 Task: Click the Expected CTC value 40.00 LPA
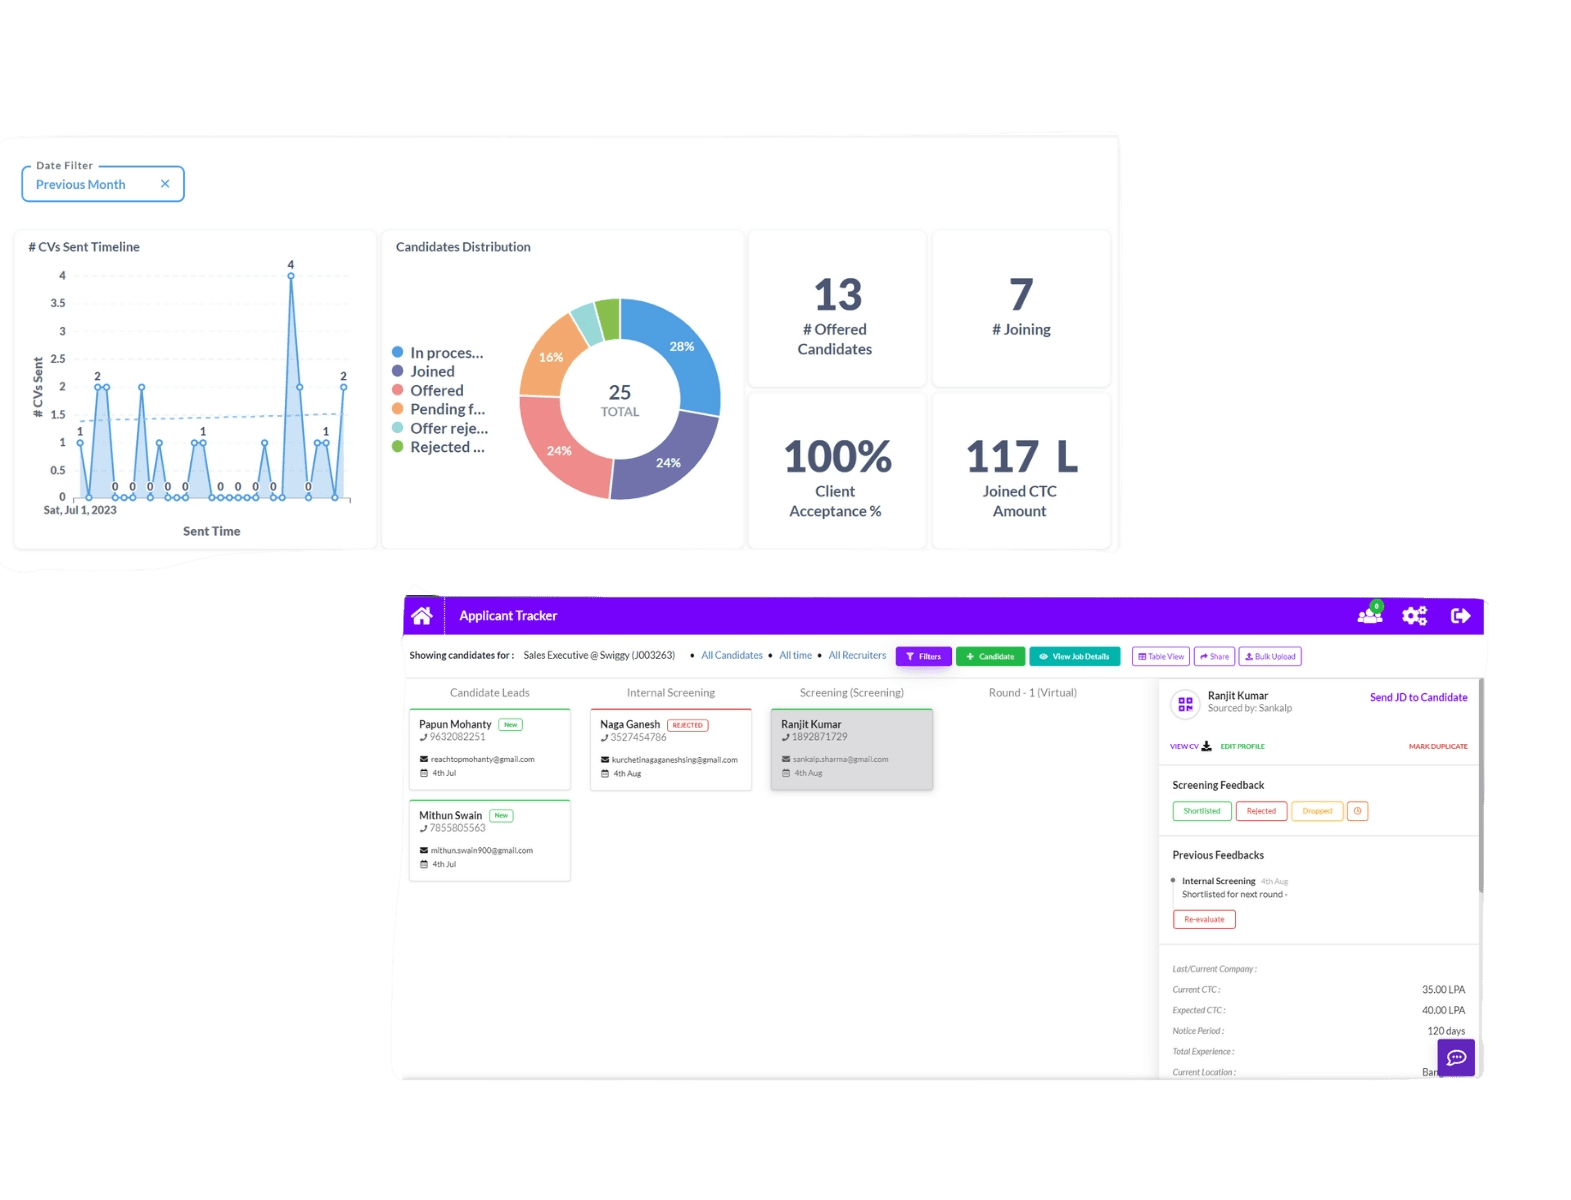pyautogui.click(x=1443, y=1011)
